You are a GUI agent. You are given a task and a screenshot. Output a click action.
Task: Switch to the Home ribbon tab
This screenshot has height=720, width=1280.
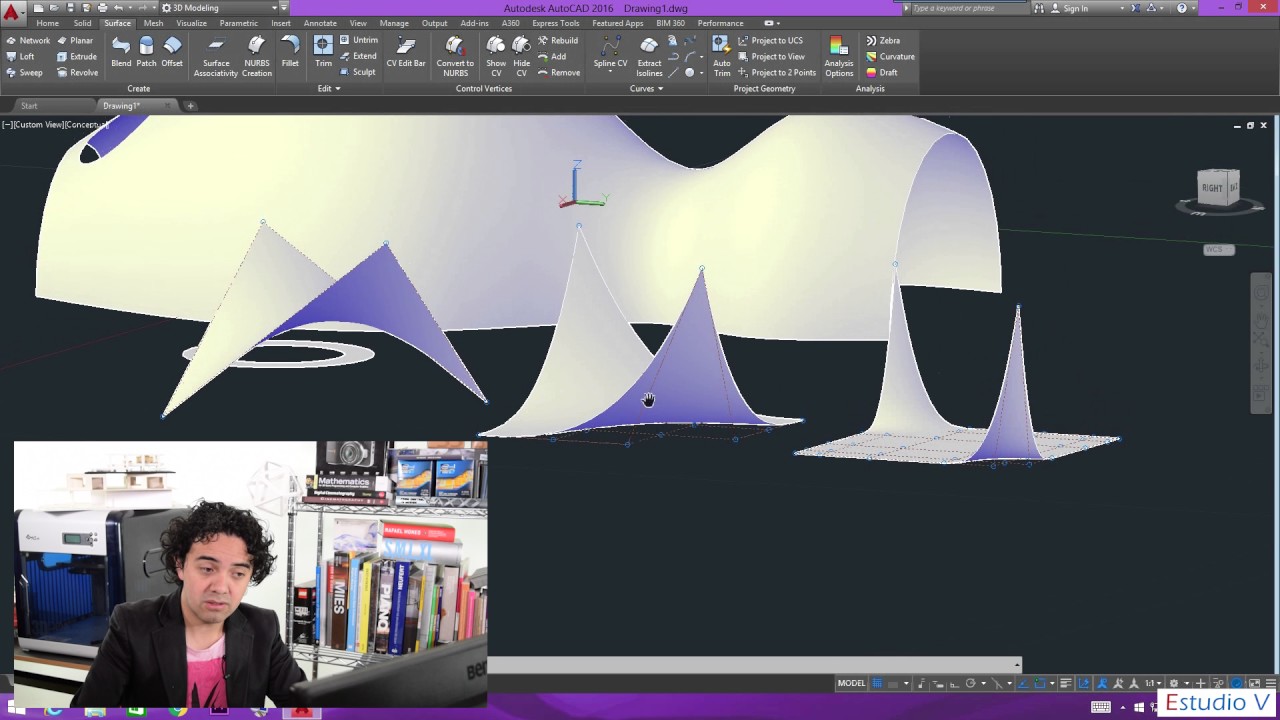pos(48,23)
